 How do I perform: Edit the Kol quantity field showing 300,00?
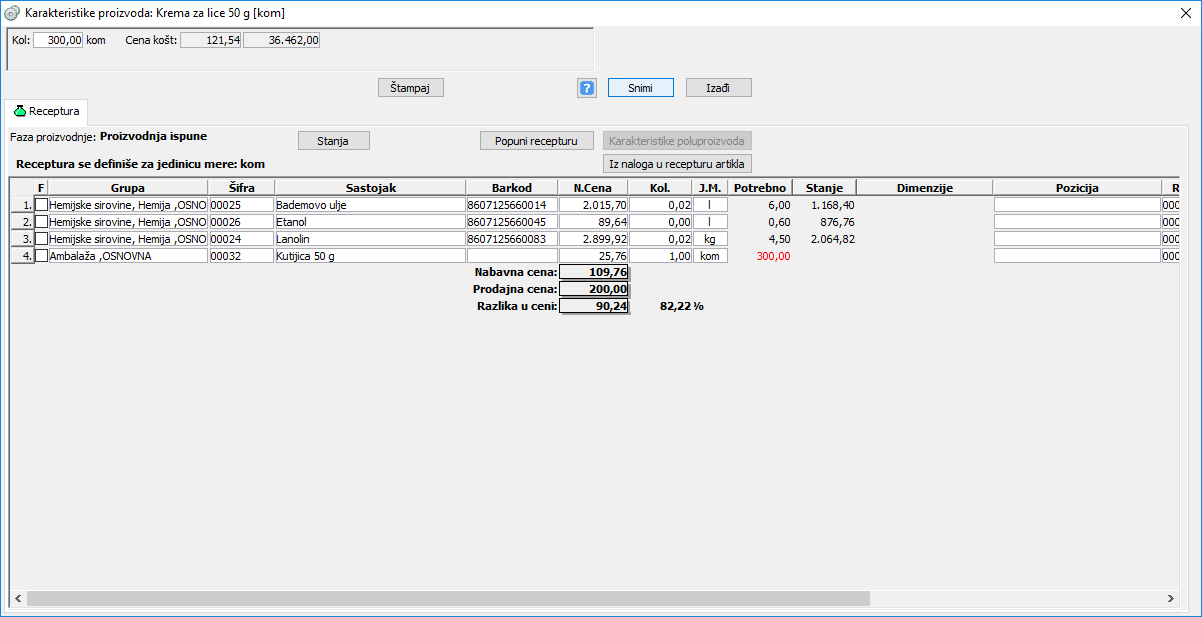pyautogui.click(x=58, y=40)
